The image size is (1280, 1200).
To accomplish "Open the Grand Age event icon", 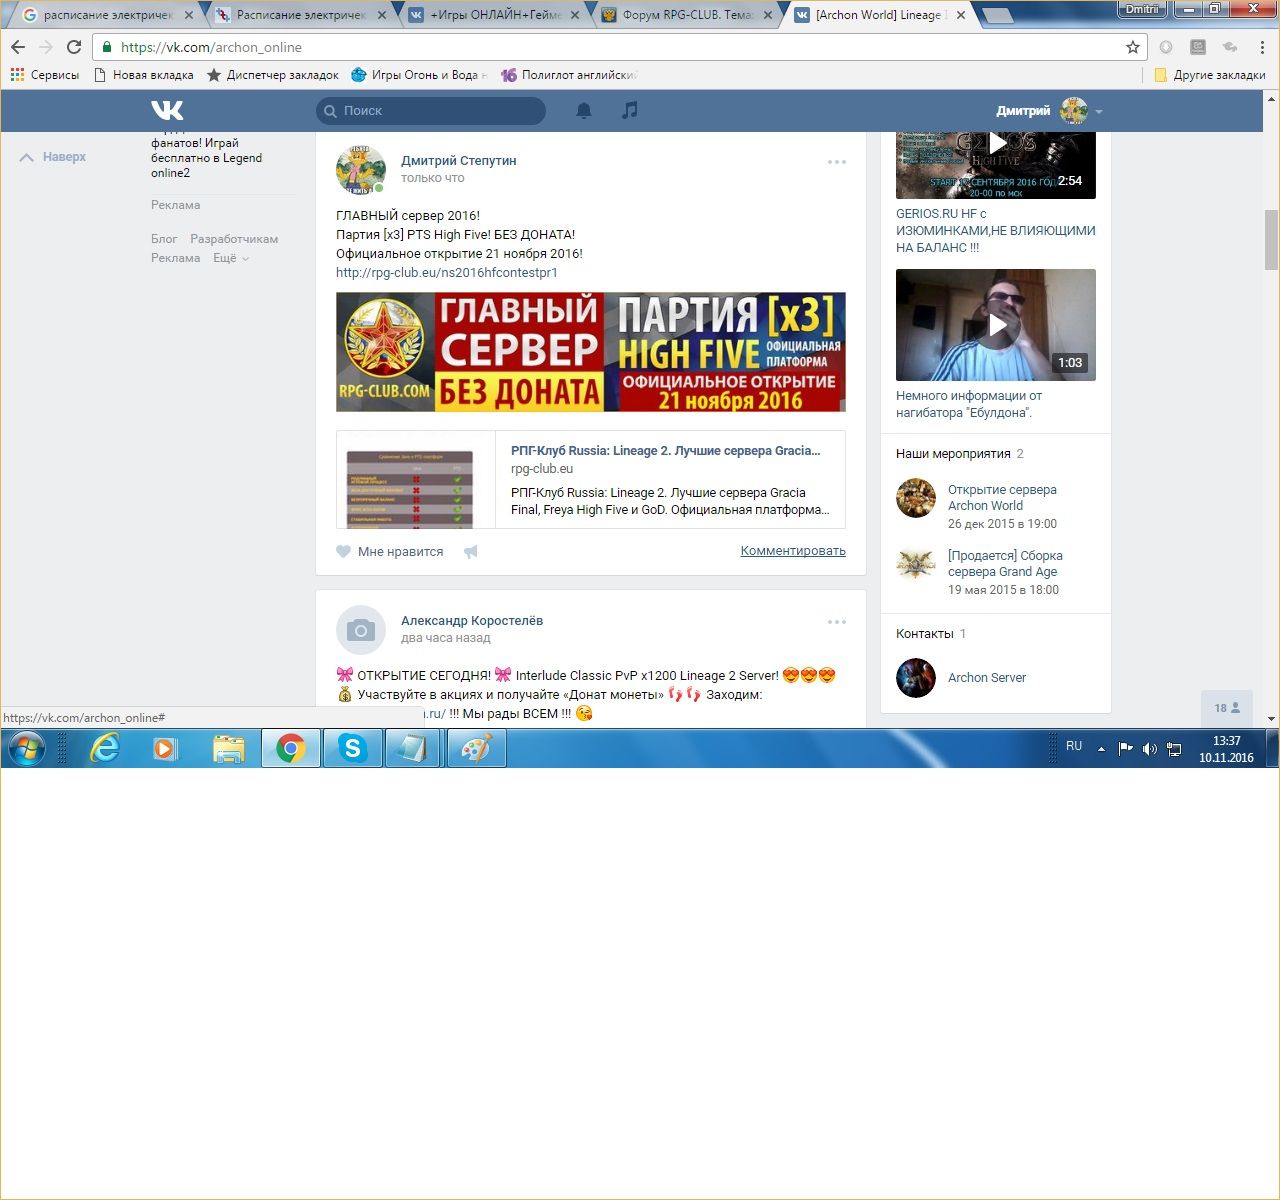I will point(916,564).
